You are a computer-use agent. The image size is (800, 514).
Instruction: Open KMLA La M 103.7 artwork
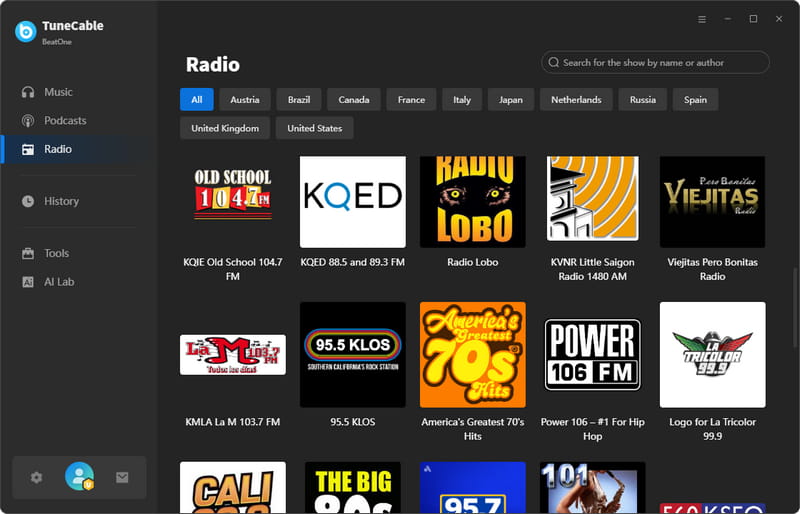point(233,355)
